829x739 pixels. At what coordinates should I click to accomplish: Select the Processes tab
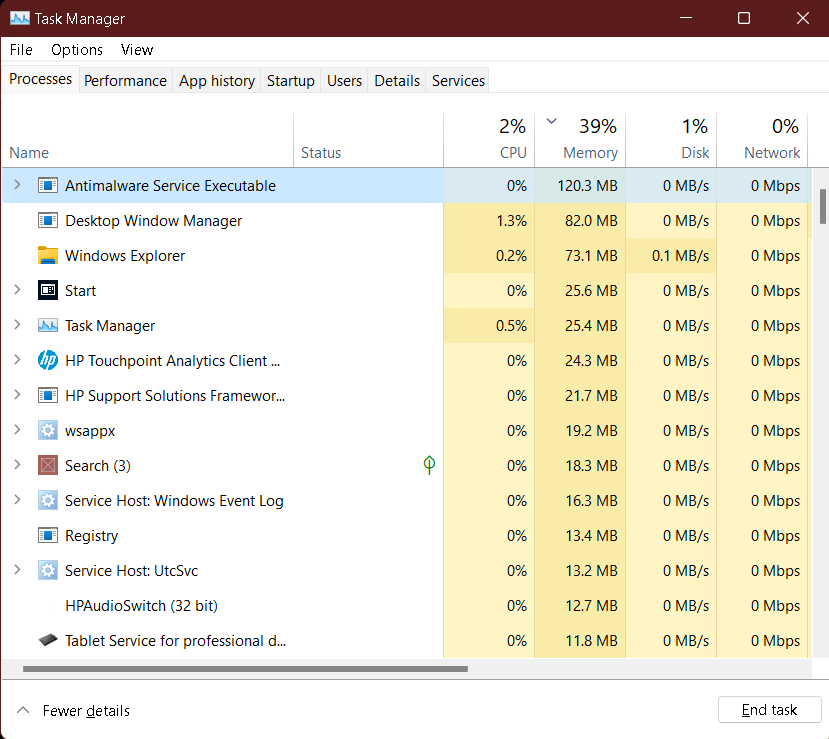41,79
